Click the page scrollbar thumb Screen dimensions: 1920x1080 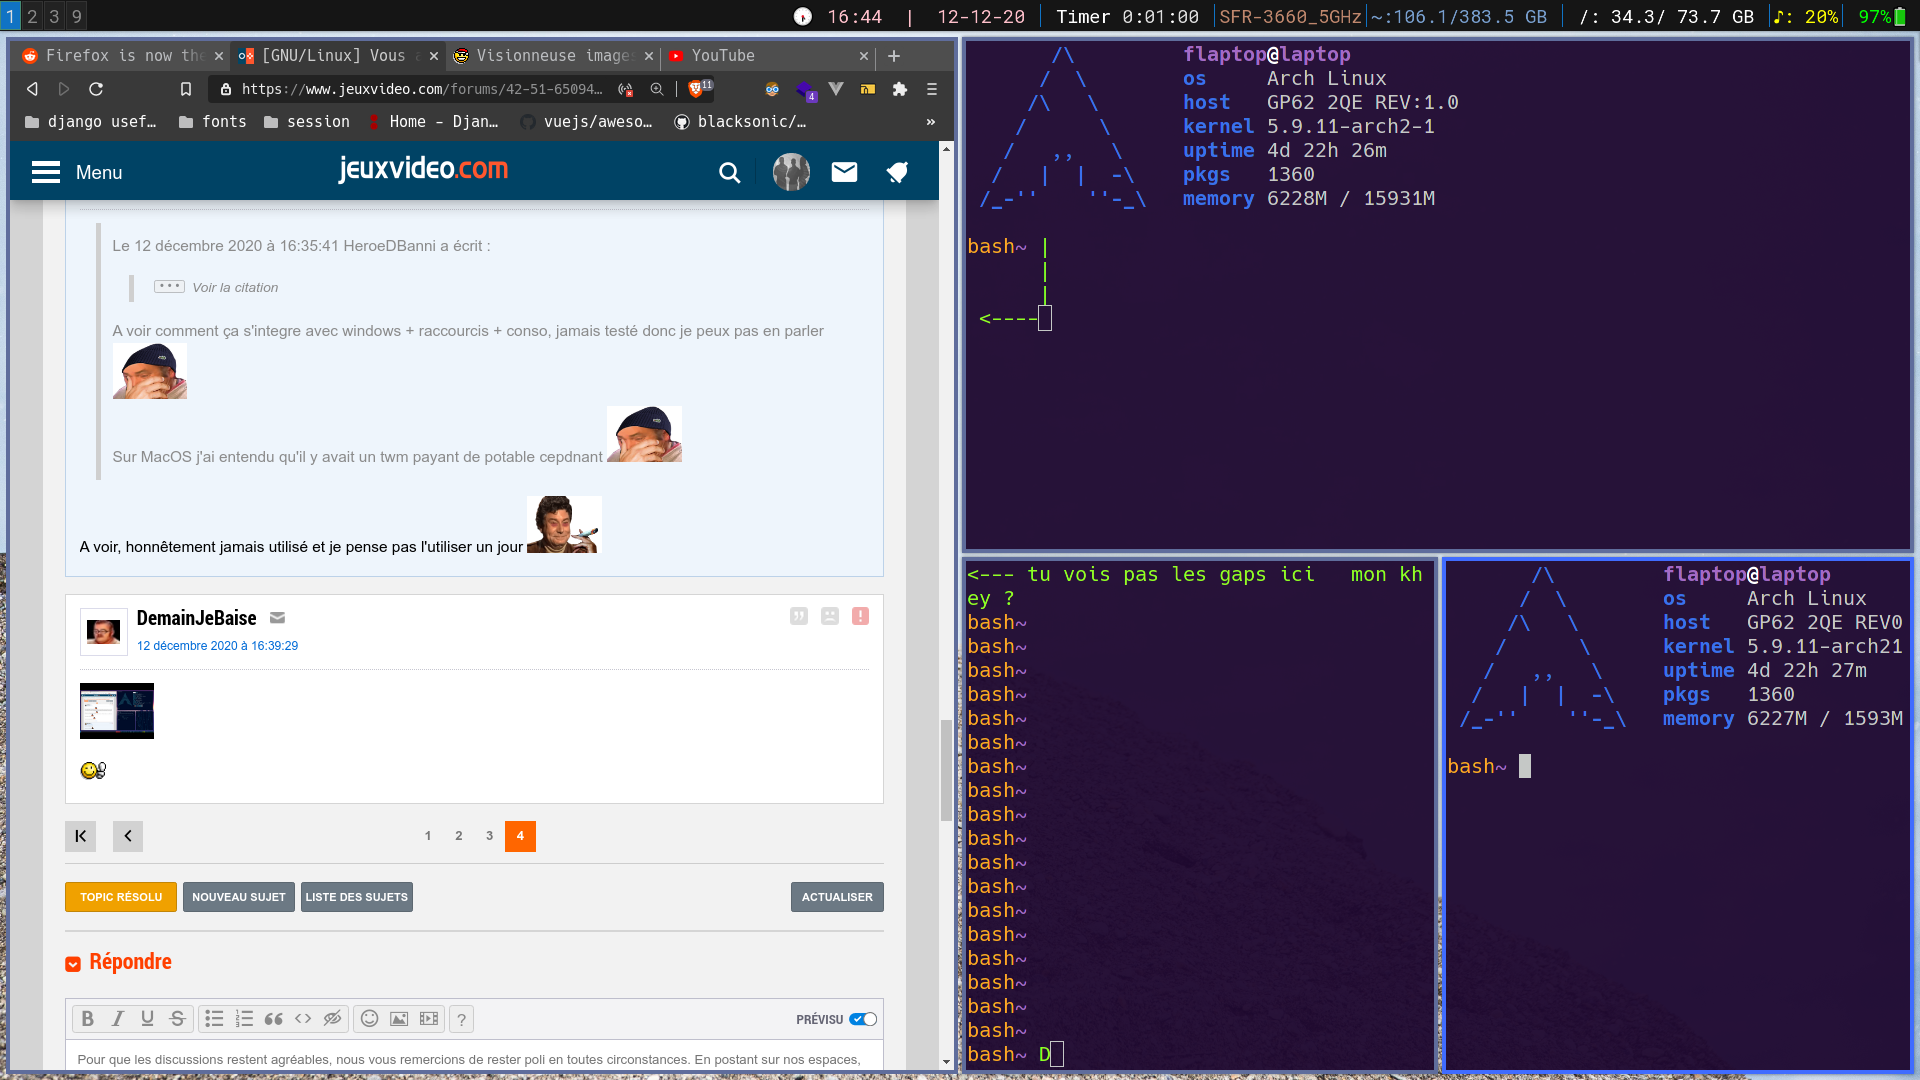(946, 770)
